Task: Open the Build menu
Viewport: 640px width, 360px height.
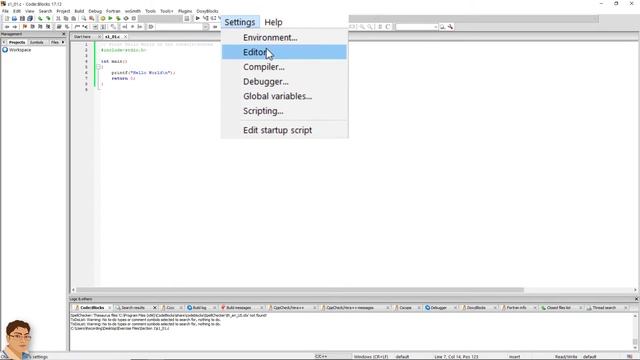Action: click(79, 11)
